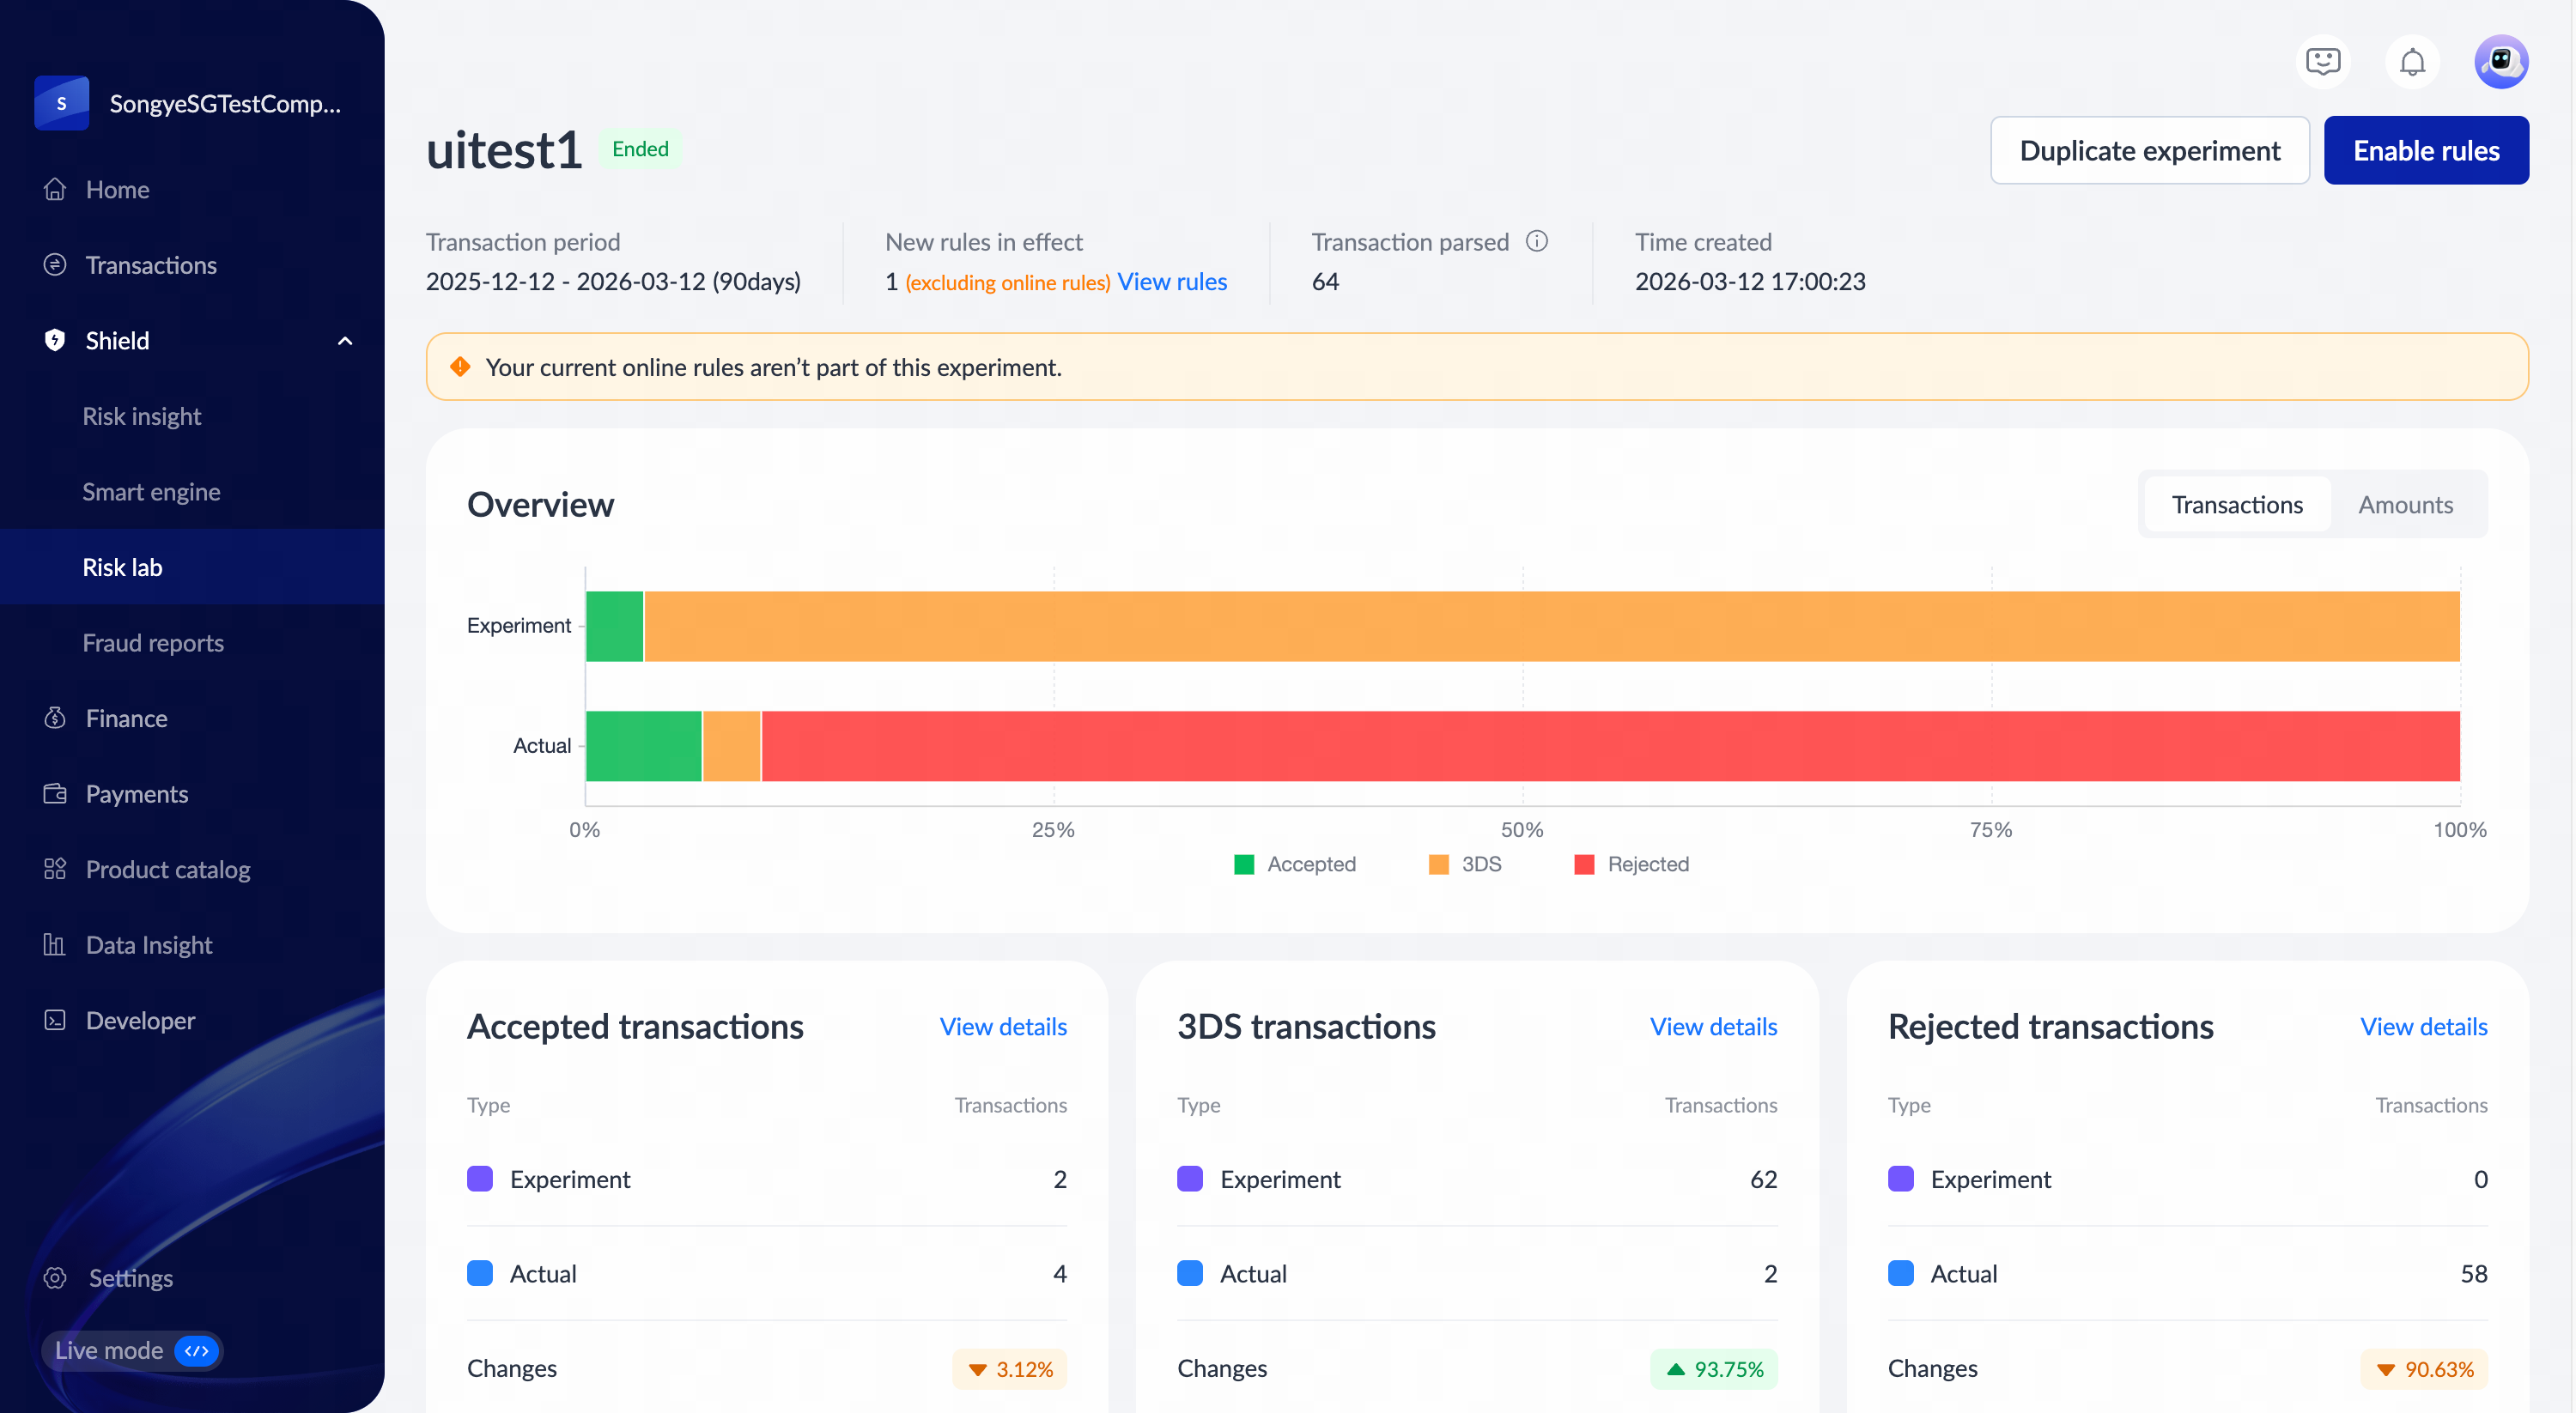
Task: Click the orange 3DS Experiment bar segment
Action: [1550, 626]
